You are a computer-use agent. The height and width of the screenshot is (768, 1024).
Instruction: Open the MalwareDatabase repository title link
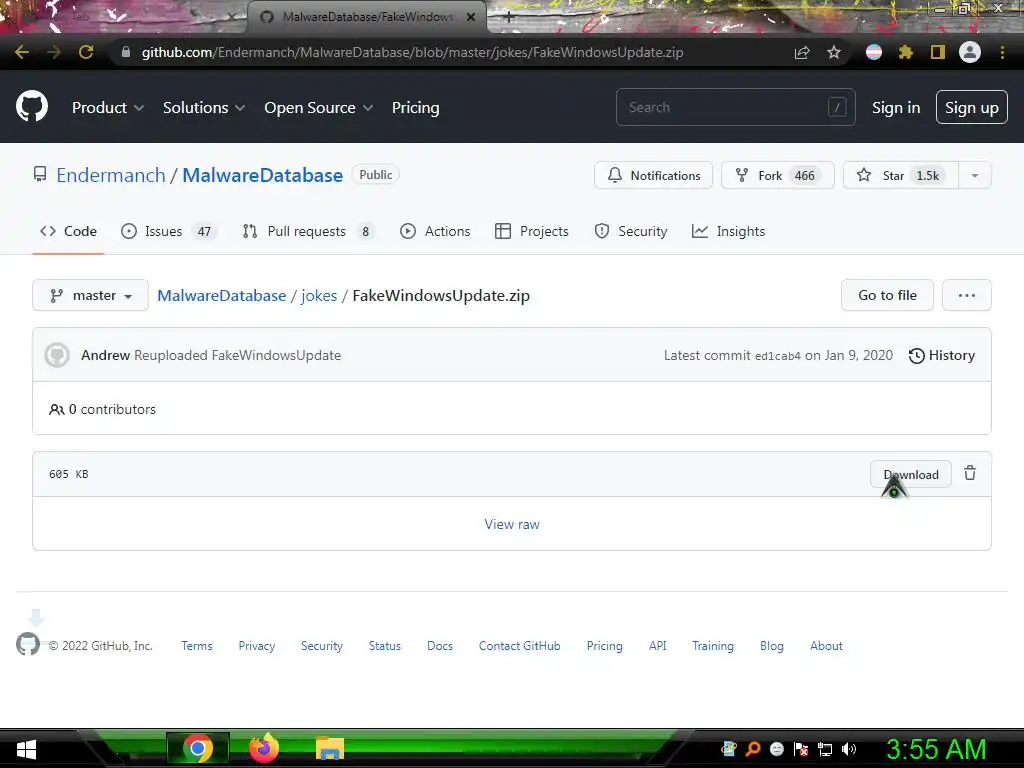(x=263, y=175)
